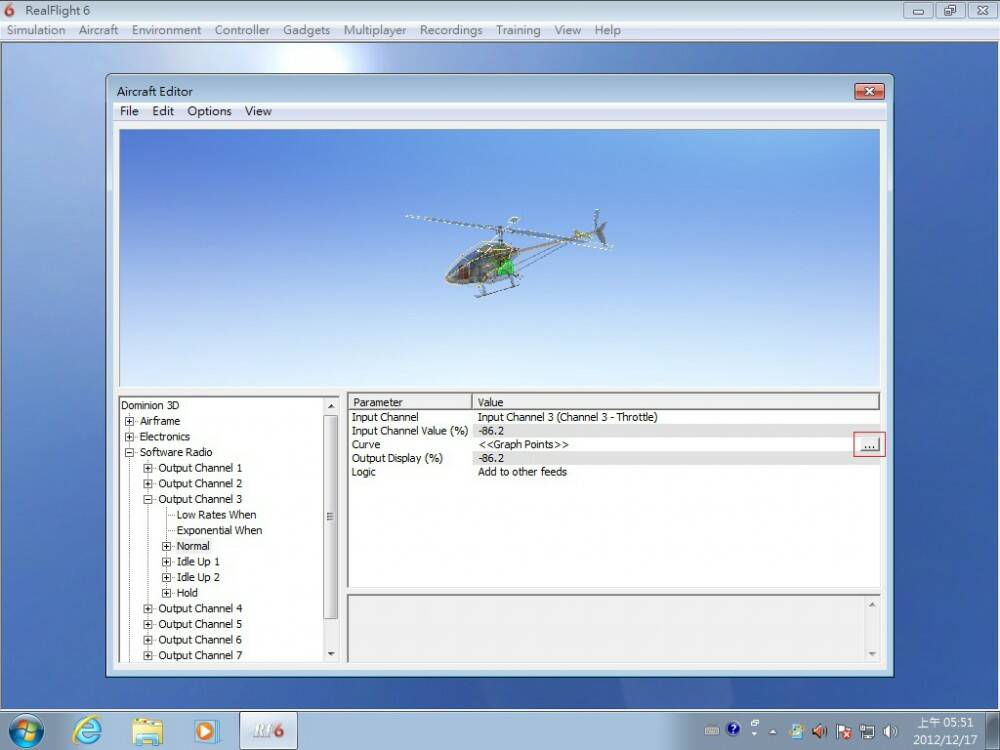
Task: Expand Output Channel 7 node
Action: click(x=148, y=656)
